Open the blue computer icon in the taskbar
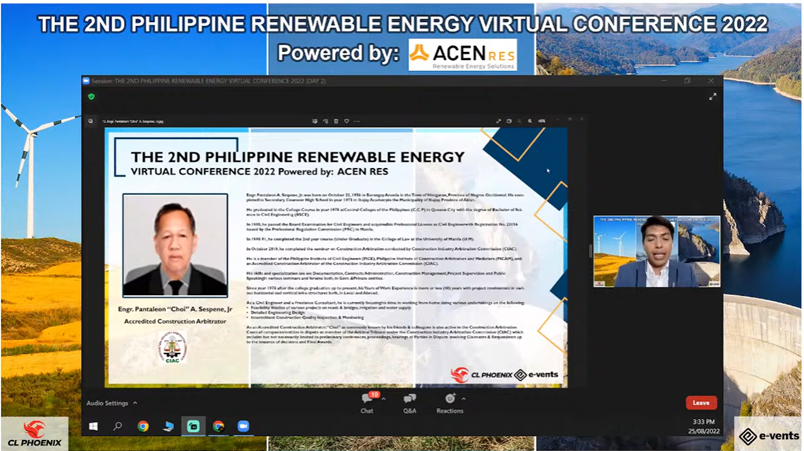 pos(168,426)
